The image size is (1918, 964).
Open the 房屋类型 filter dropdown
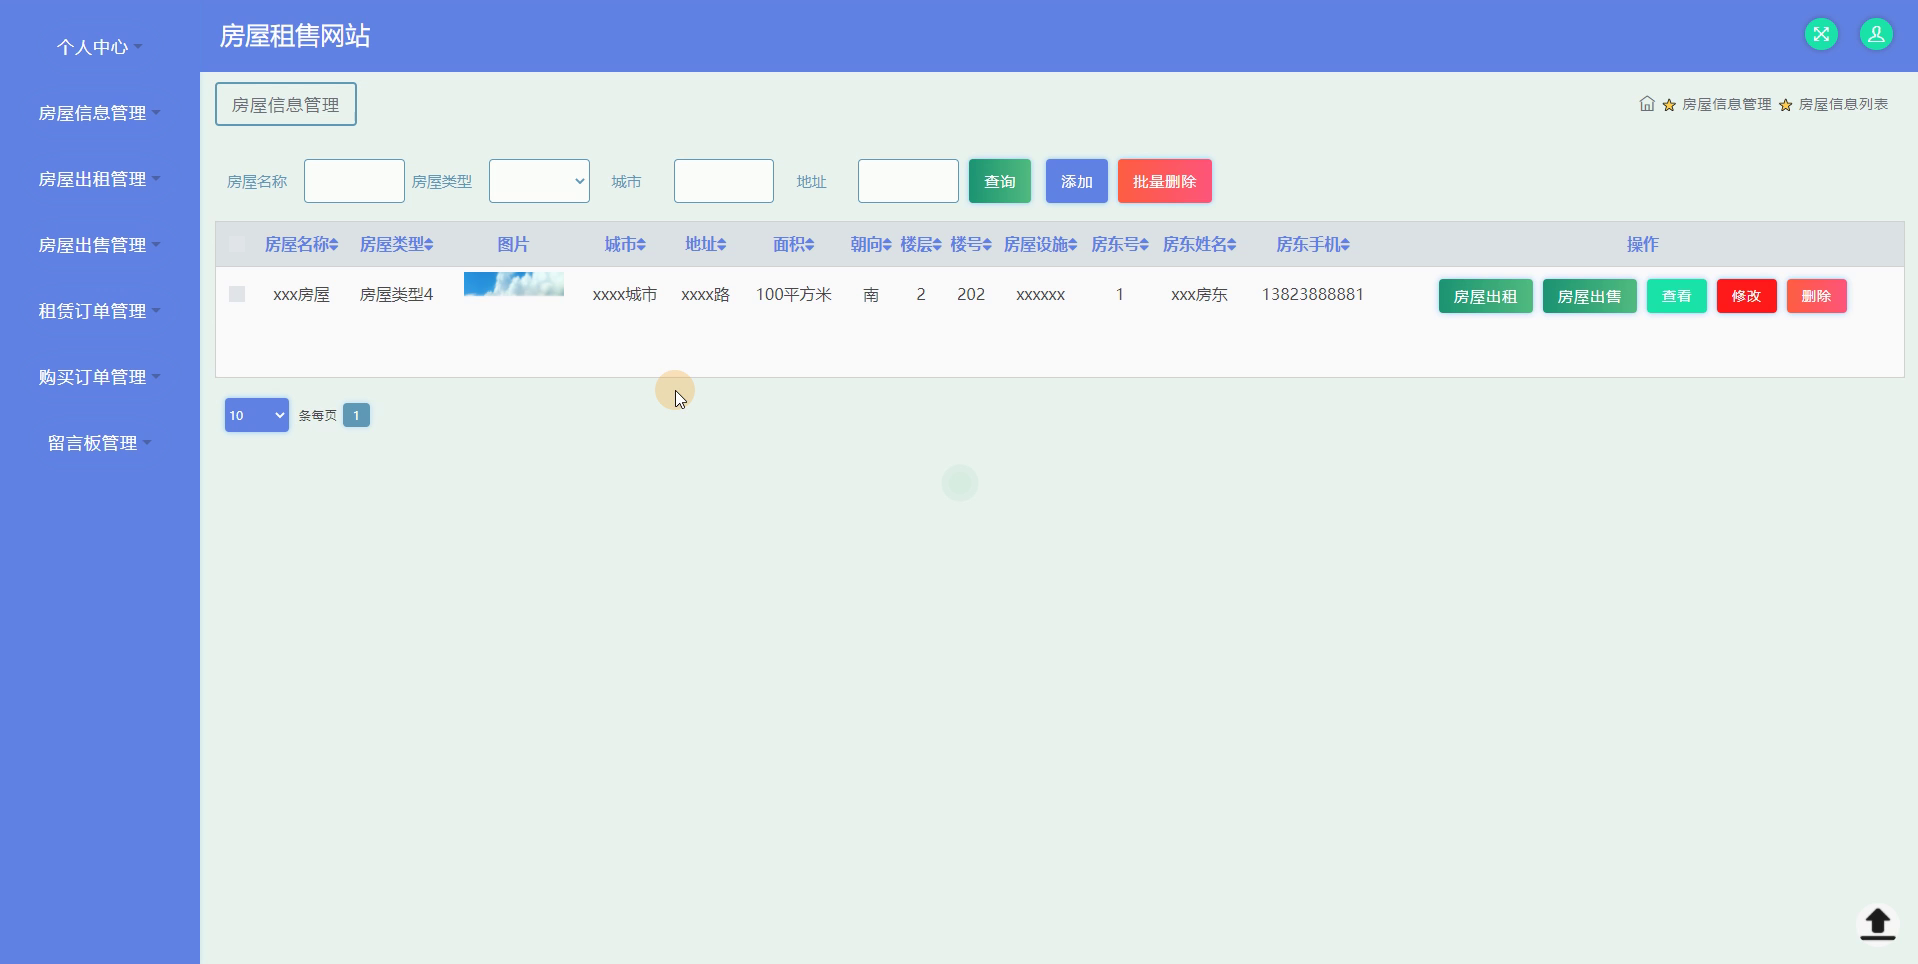pyautogui.click(x=539, y=181)
